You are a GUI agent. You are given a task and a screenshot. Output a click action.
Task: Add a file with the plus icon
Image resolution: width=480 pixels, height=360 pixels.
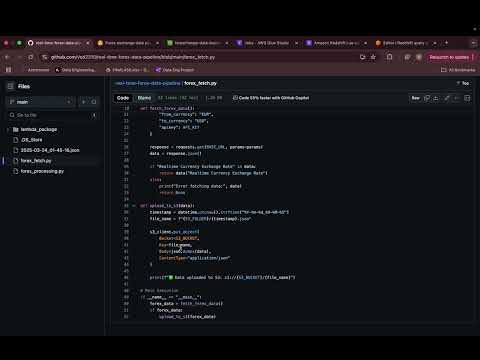83,102
